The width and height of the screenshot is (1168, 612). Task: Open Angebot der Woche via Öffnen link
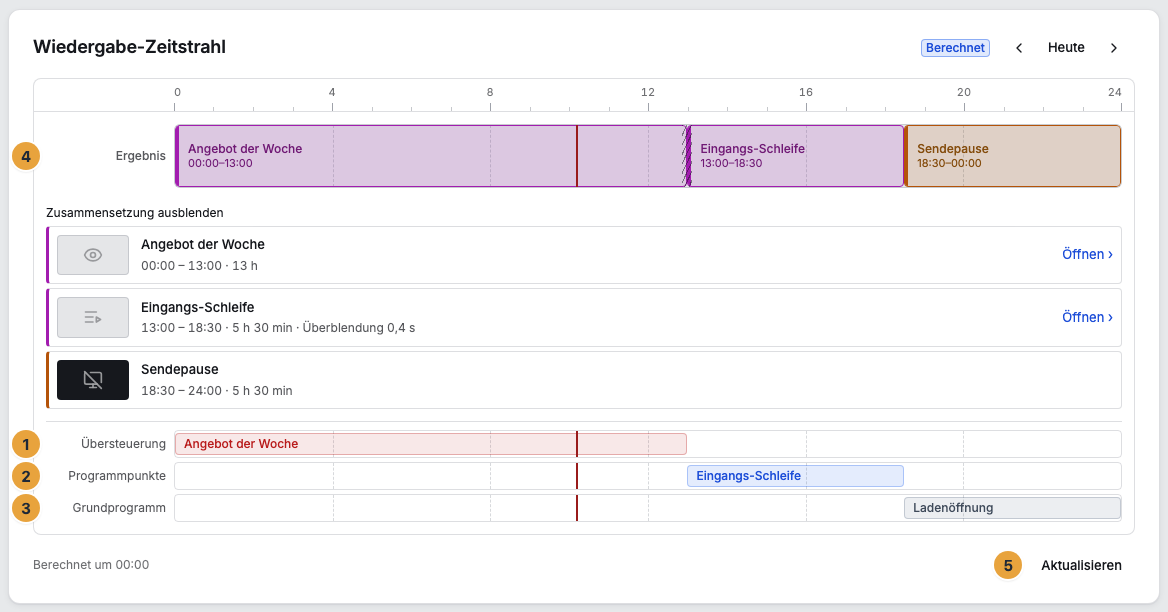pyautogui.click(x=1087, y=255)
